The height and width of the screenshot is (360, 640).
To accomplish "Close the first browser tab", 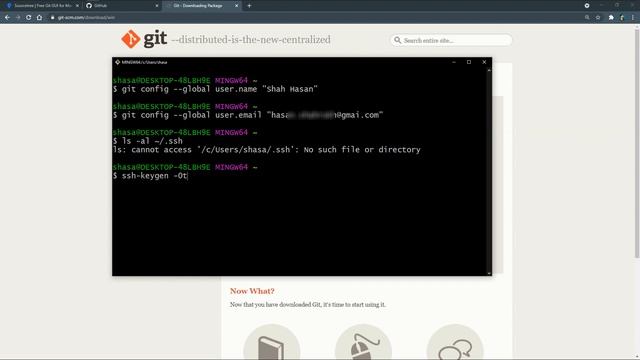I will 77,6.
